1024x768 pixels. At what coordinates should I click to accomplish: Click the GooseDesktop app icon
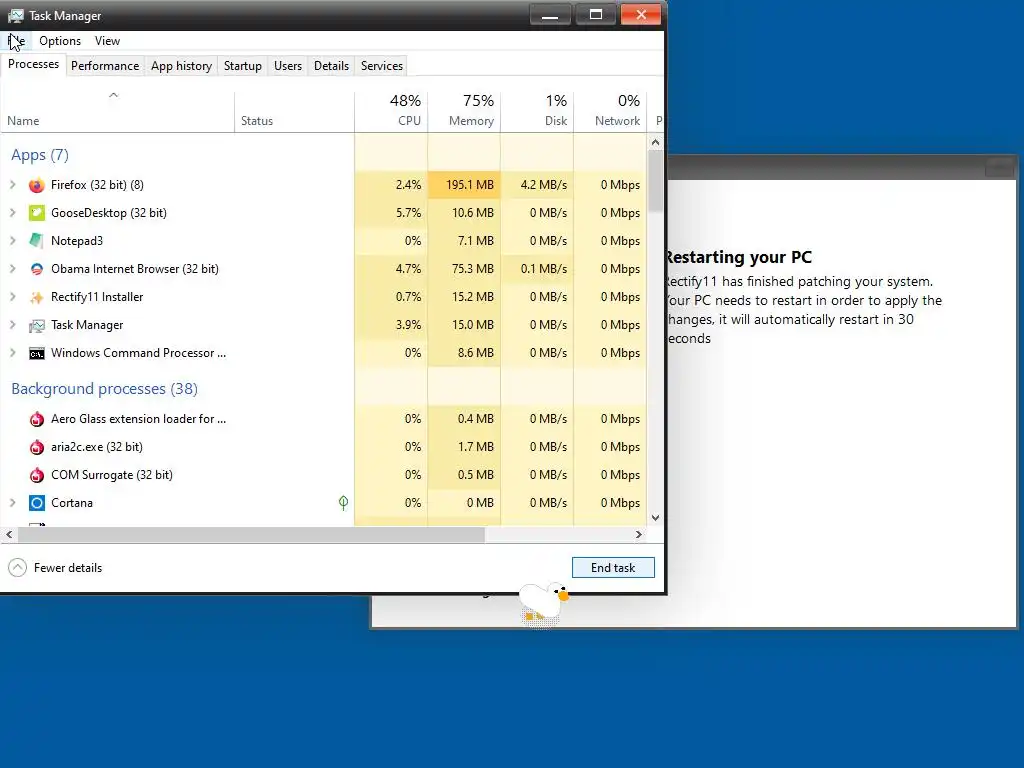tap(37, 213)
